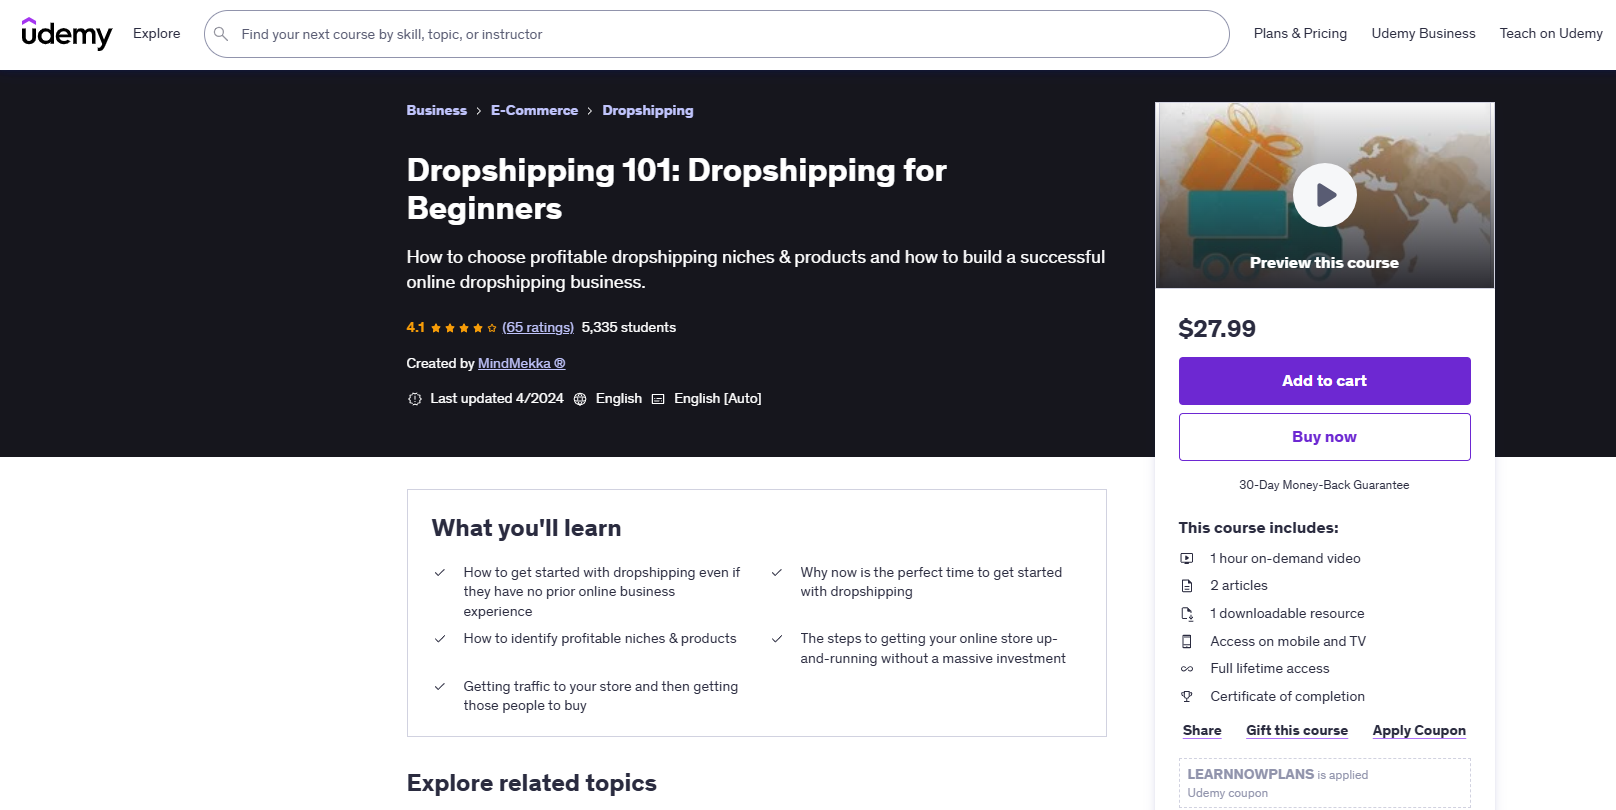Go to E-Commerce breadcrumb
This screenshot has width=1616, height=810.
click(534, 111)
